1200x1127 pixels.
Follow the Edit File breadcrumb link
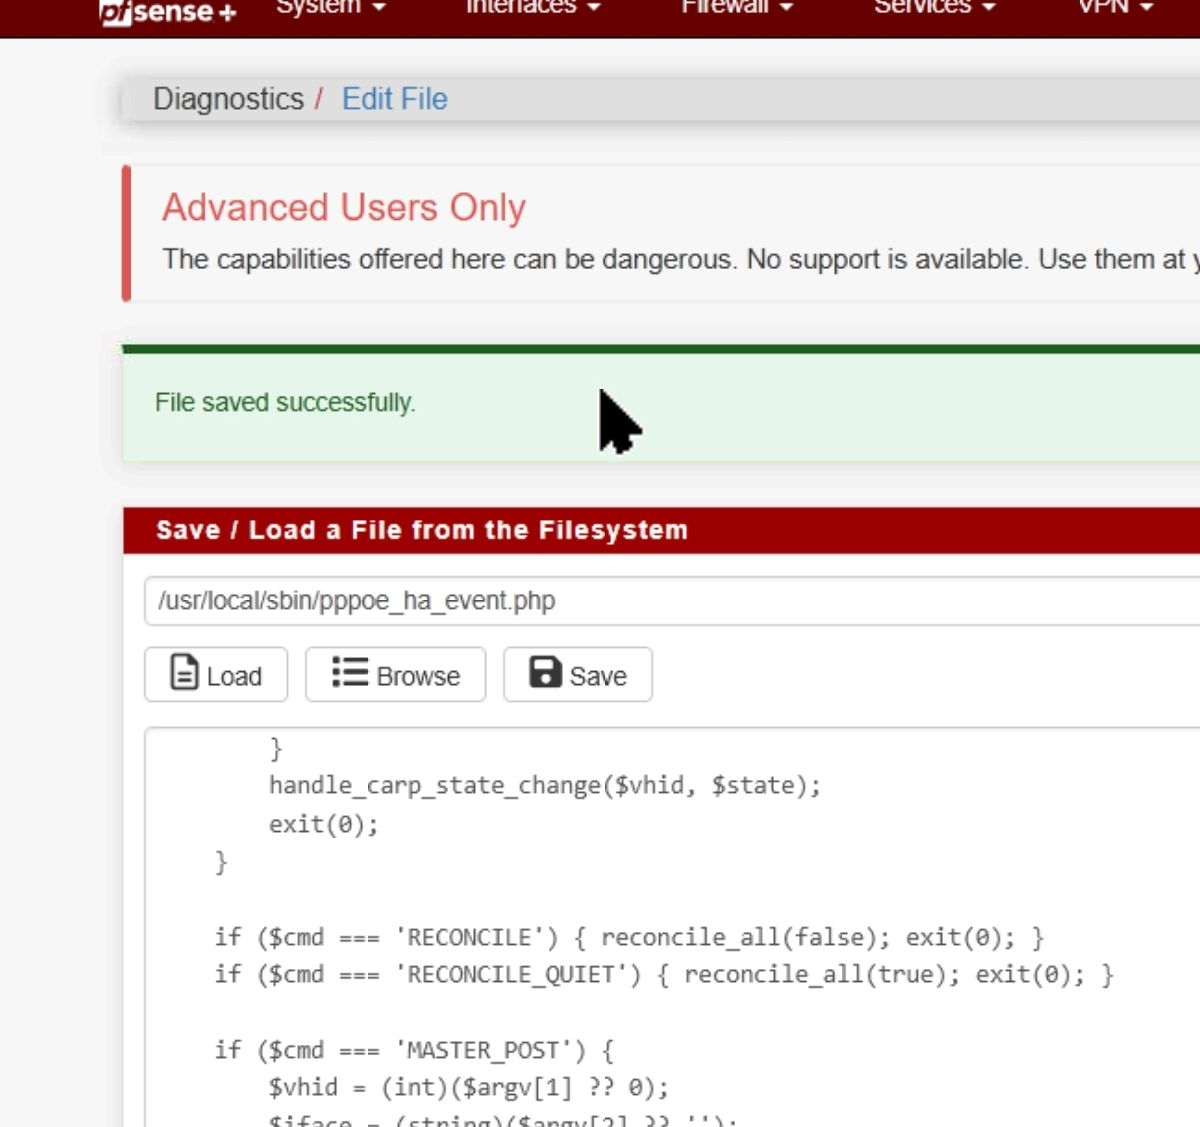tap(394, 99)
